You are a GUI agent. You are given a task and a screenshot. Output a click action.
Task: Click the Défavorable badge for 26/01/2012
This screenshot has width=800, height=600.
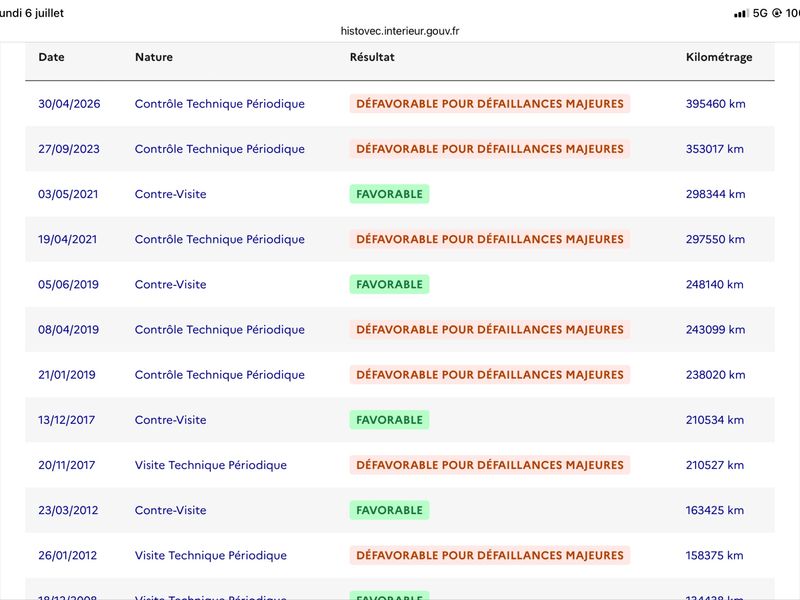pyautogui.click(x=490, y=555)
